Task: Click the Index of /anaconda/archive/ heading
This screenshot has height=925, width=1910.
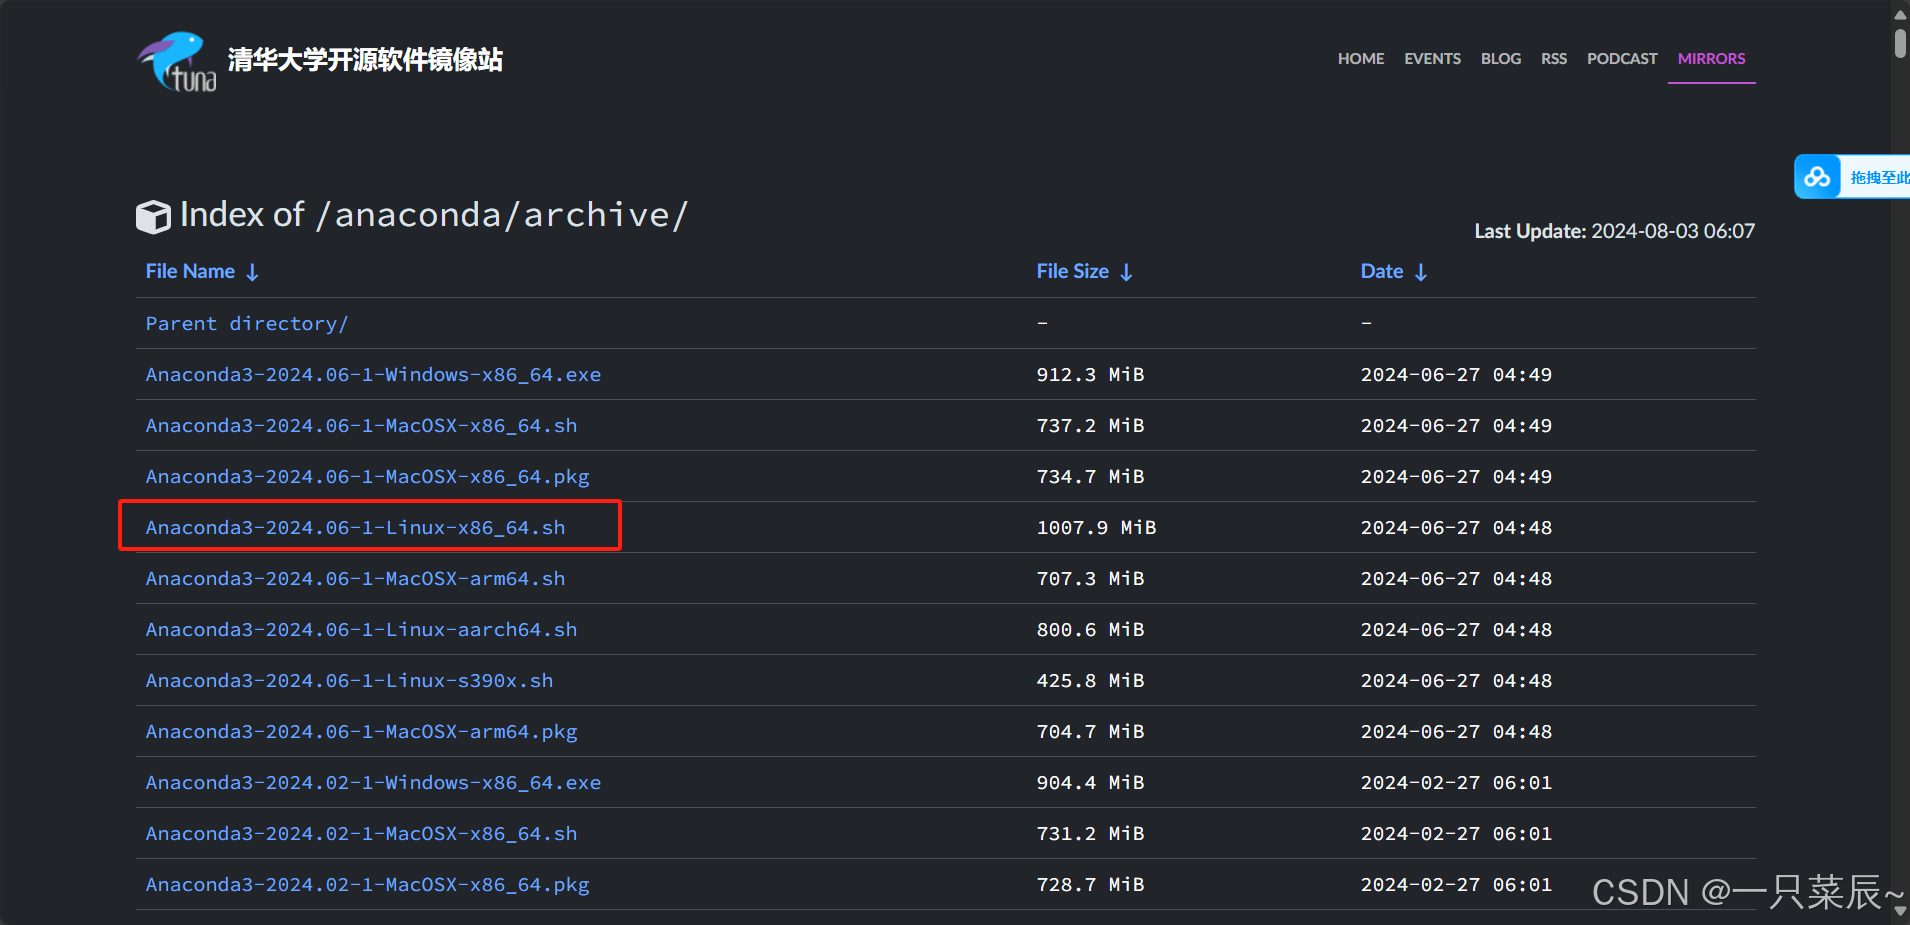Action: (434, 215)
